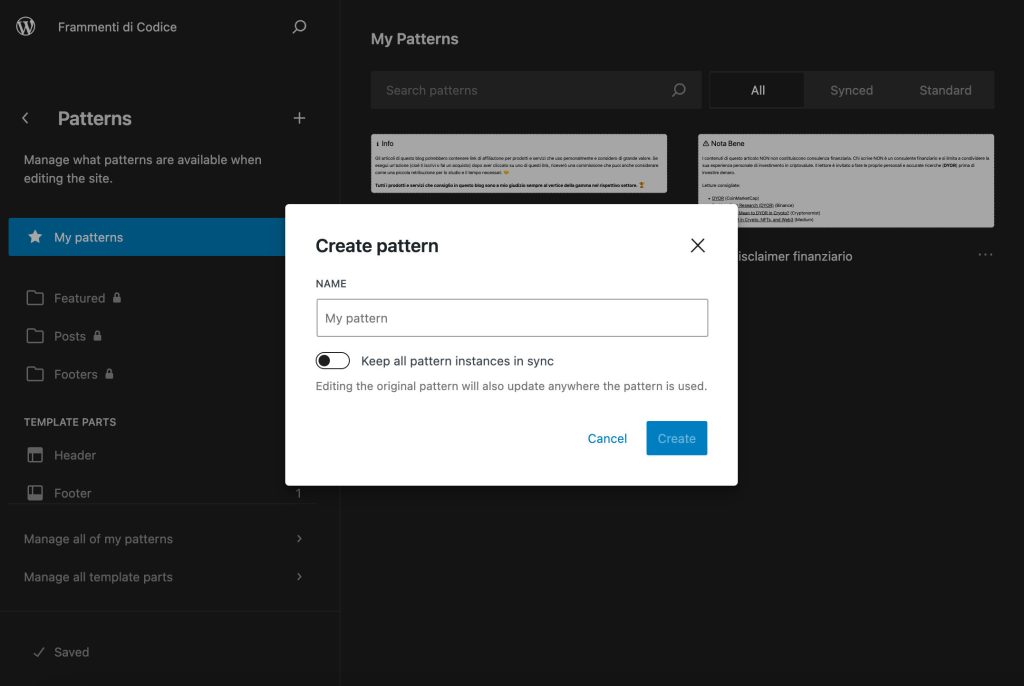The height and width of the screenshot is (686, 1024).
Task: Add a new pattern using the plus icon
Action: [299, 118]
